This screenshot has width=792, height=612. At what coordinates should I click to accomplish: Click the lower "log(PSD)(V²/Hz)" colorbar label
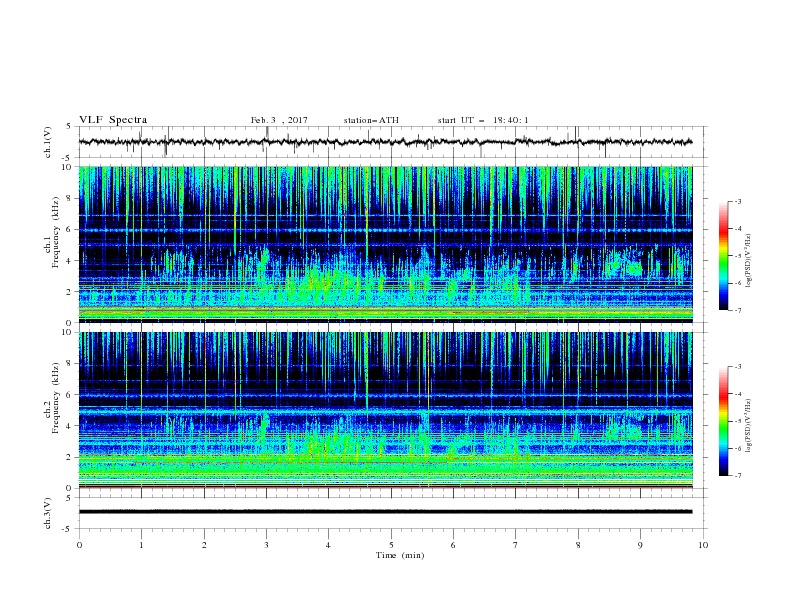749,426
